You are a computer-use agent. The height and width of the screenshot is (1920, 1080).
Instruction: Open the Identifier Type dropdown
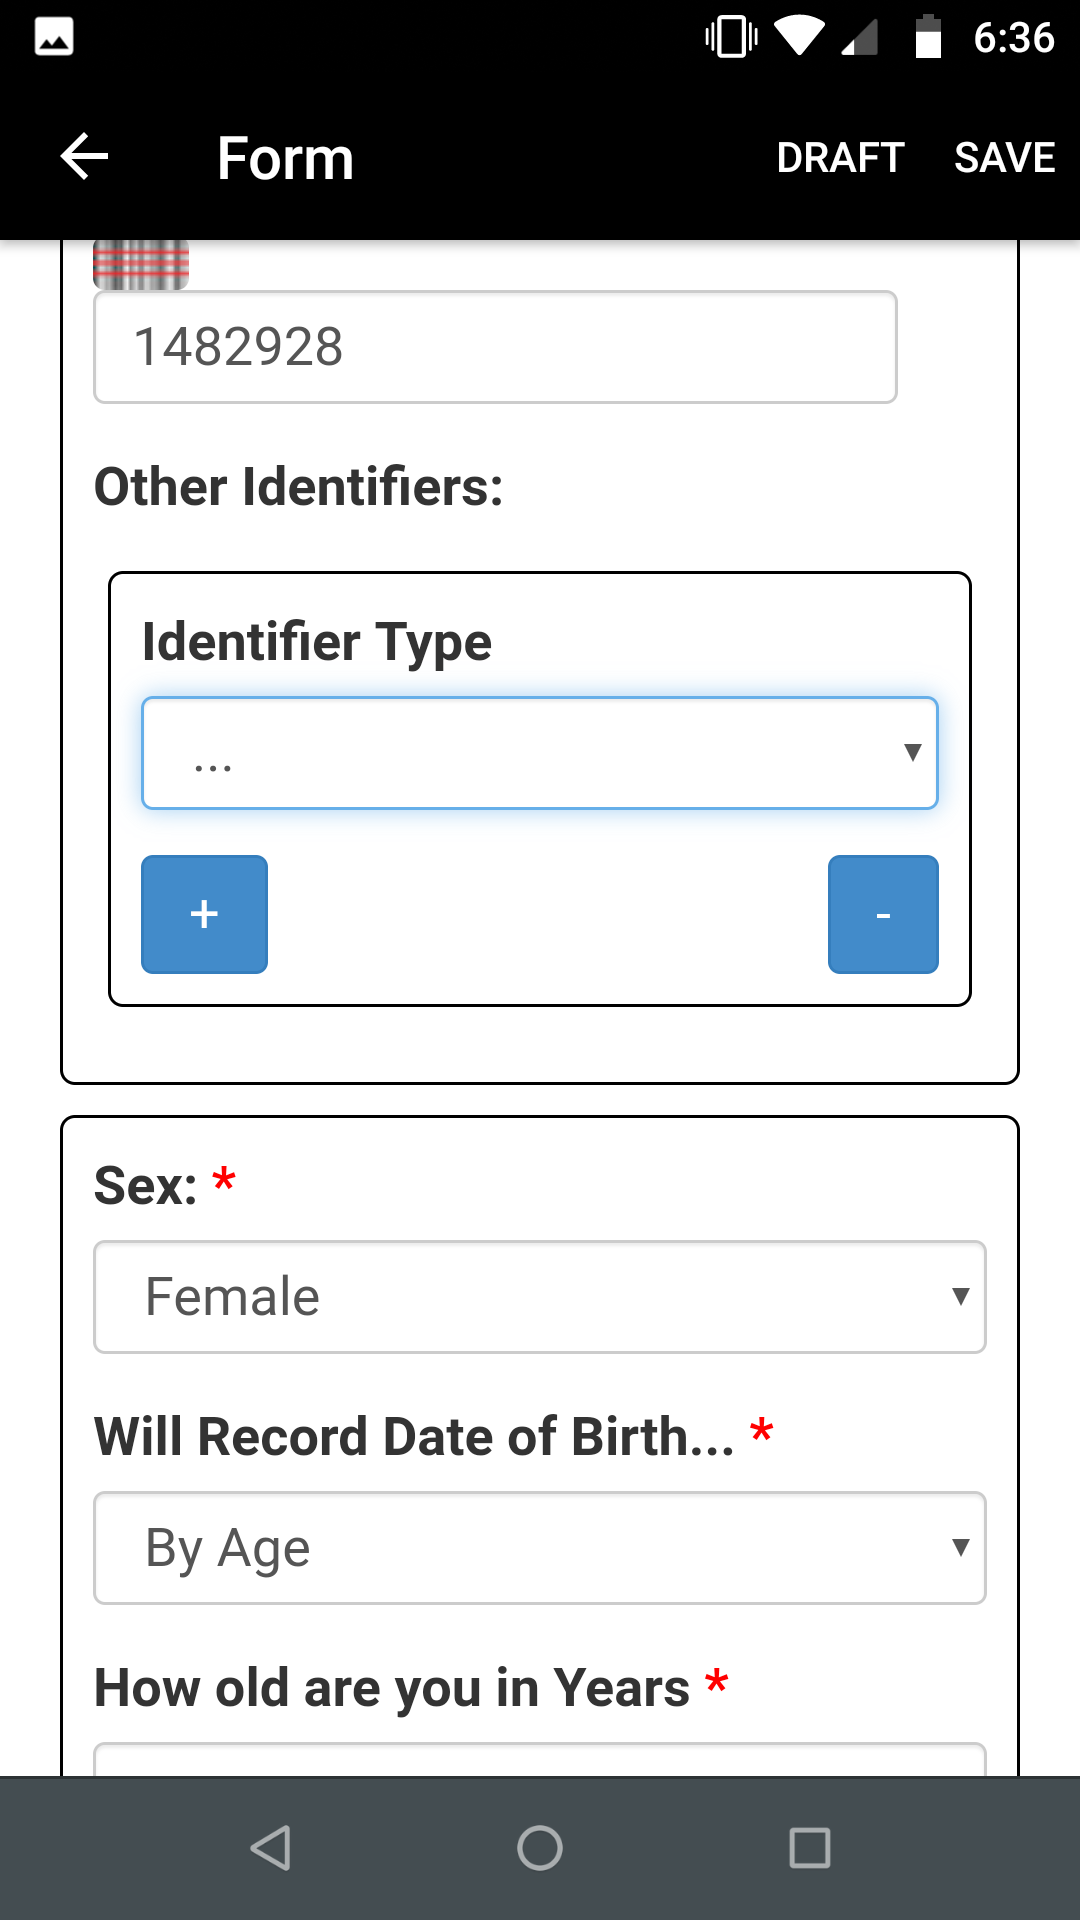[540, 753]
